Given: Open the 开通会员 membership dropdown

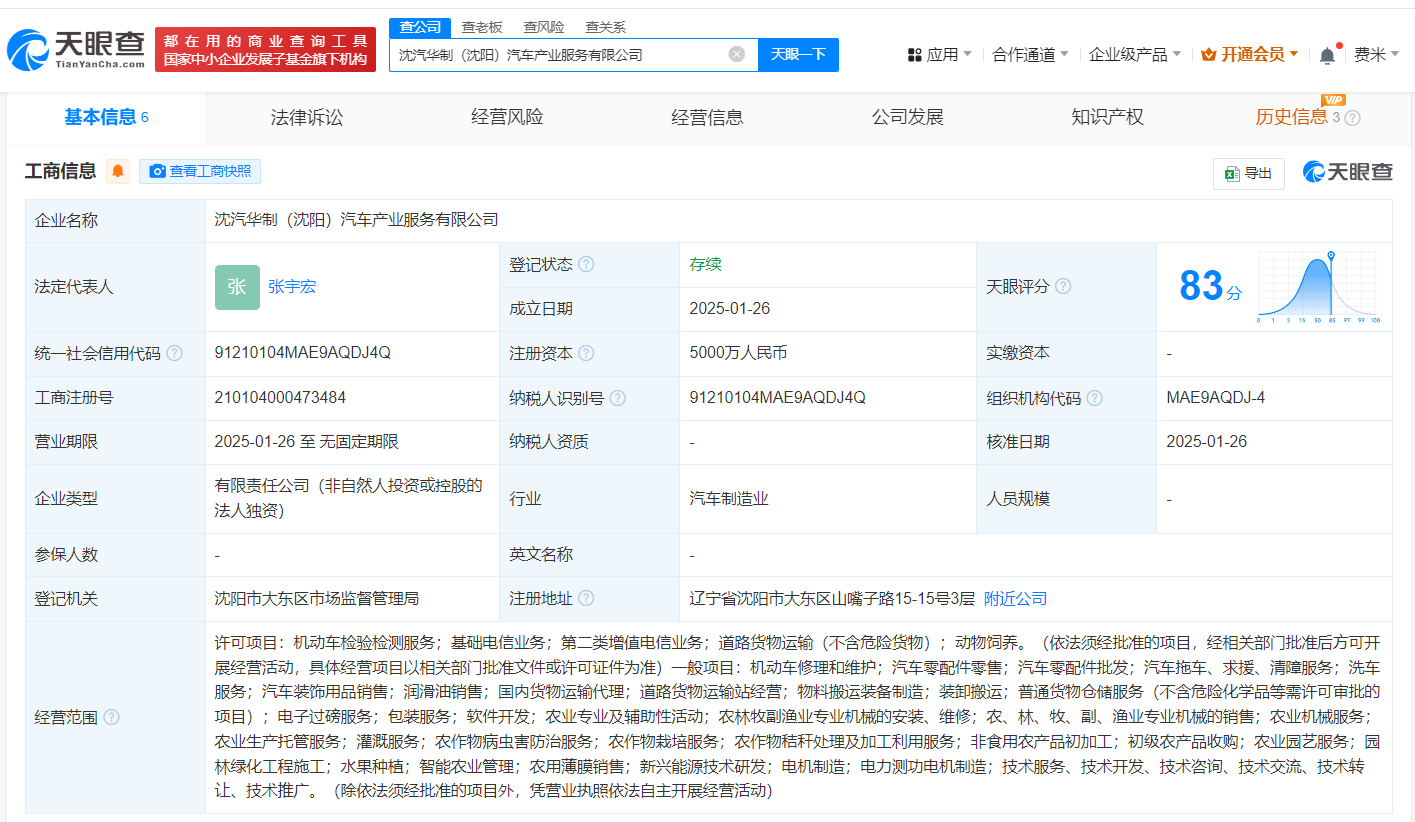Looking at the screenshot, I should pyautogui.click(x=1249, y=55).
